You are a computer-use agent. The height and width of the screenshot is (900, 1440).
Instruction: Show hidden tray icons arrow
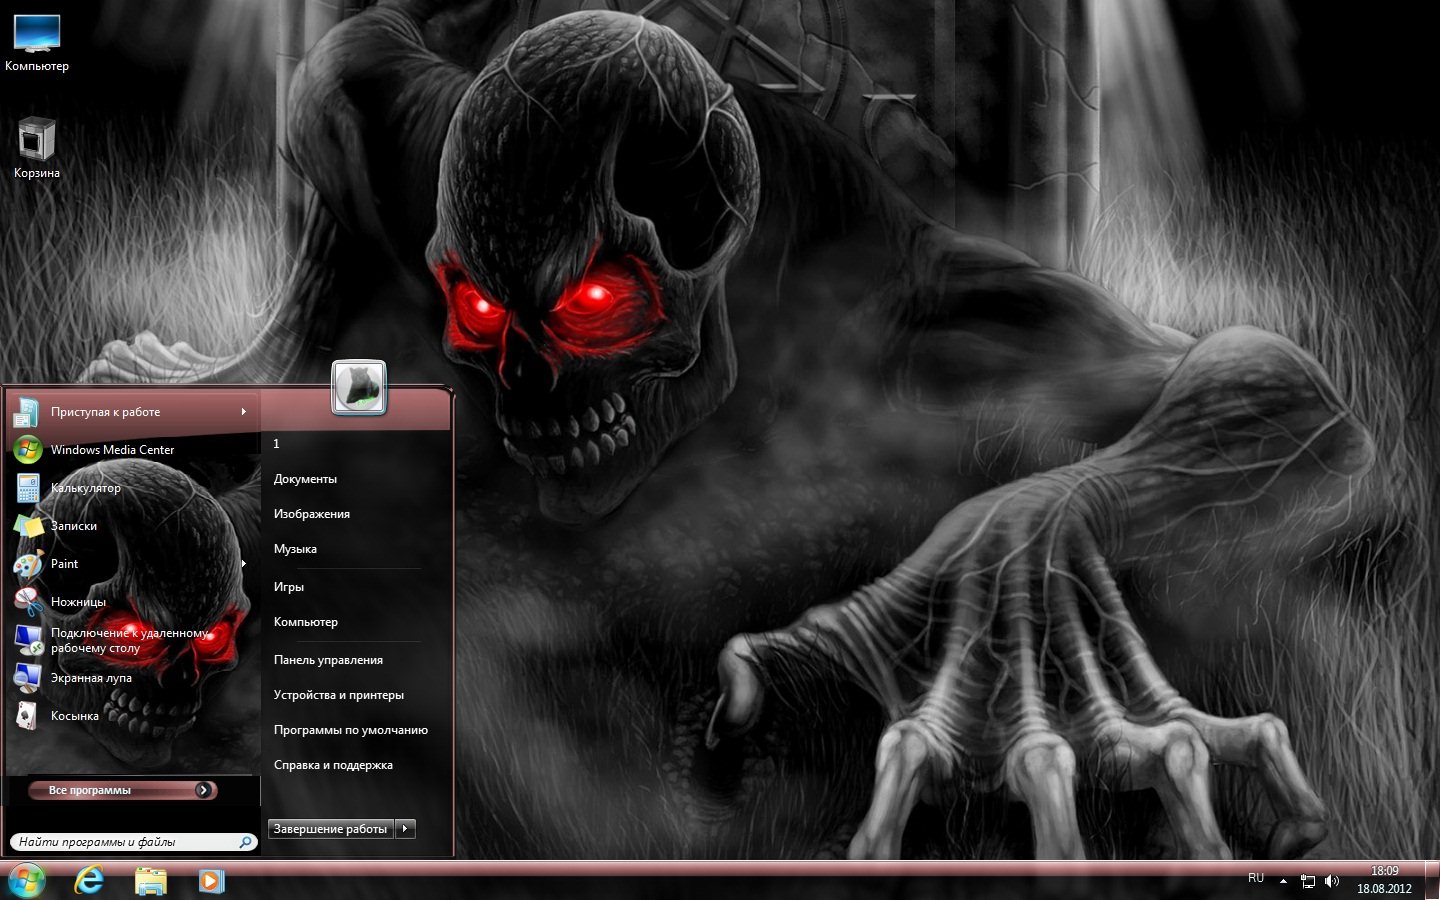coord(1283,881)
